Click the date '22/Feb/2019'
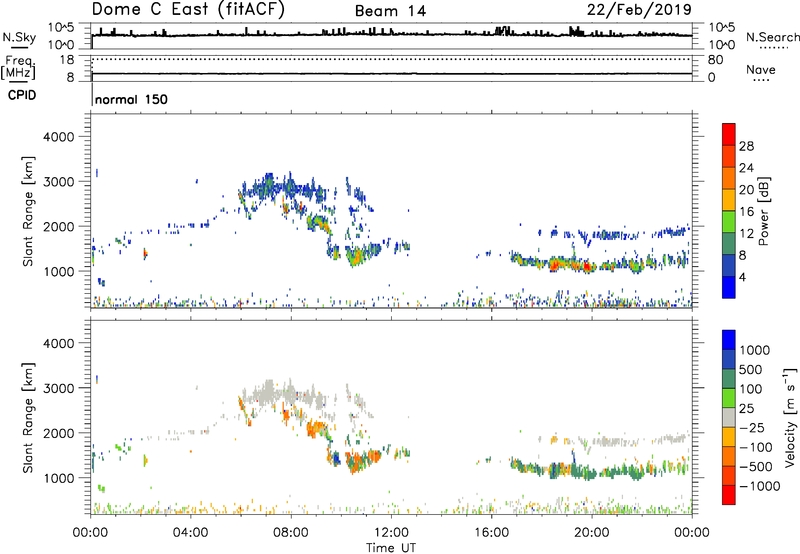 pos(639,10)
